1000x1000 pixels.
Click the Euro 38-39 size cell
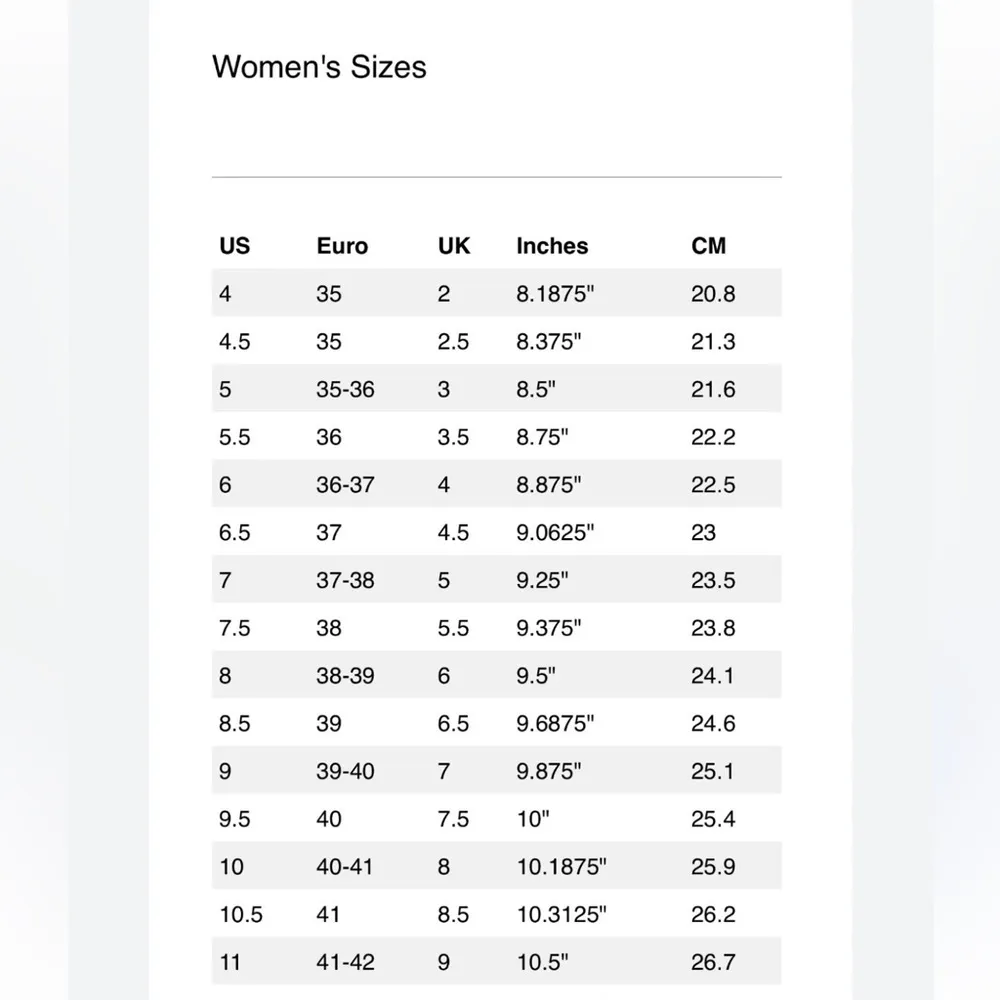pyautogui.click(x=345, y=676)
